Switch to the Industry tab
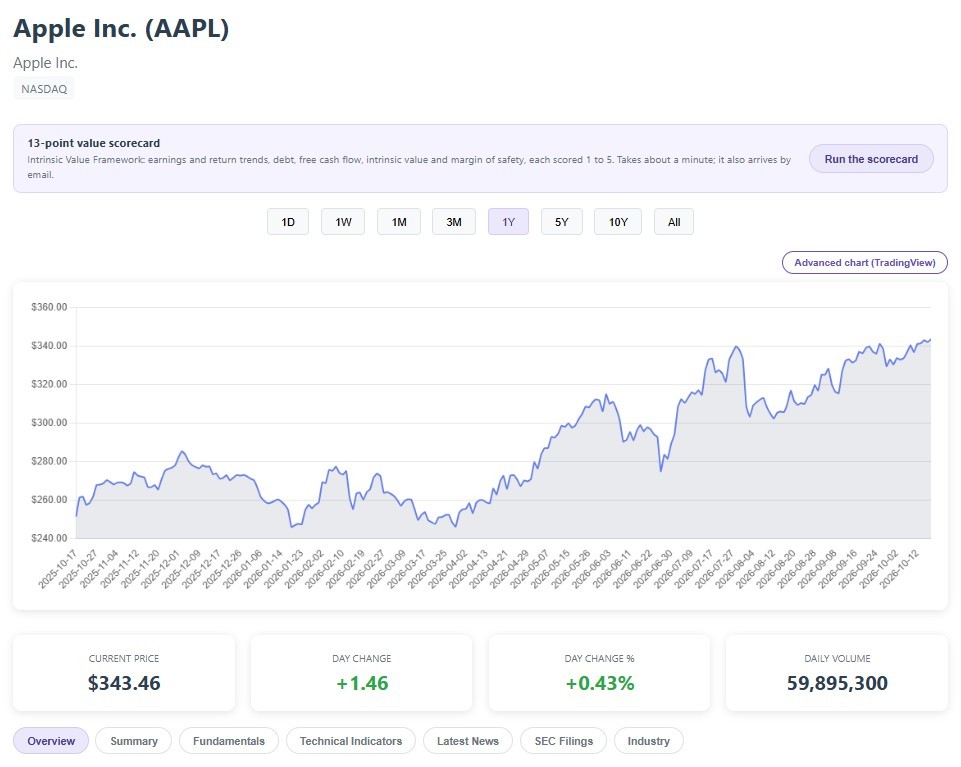This screenshot has height=767, width=961. coord(648,741)
